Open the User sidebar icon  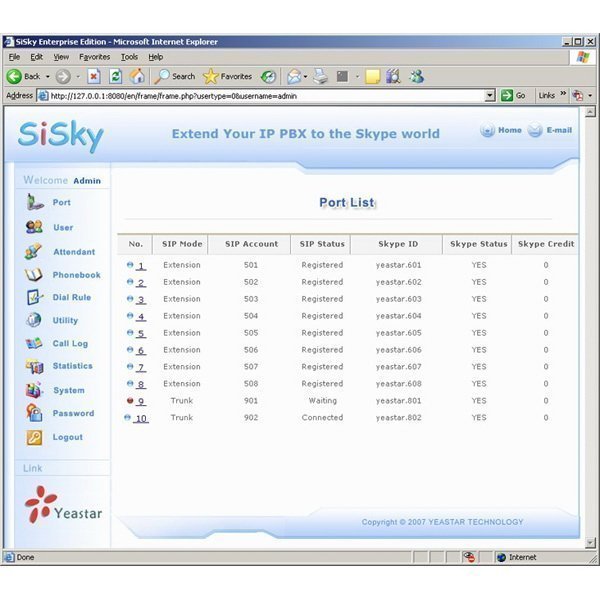pos(34,227)
